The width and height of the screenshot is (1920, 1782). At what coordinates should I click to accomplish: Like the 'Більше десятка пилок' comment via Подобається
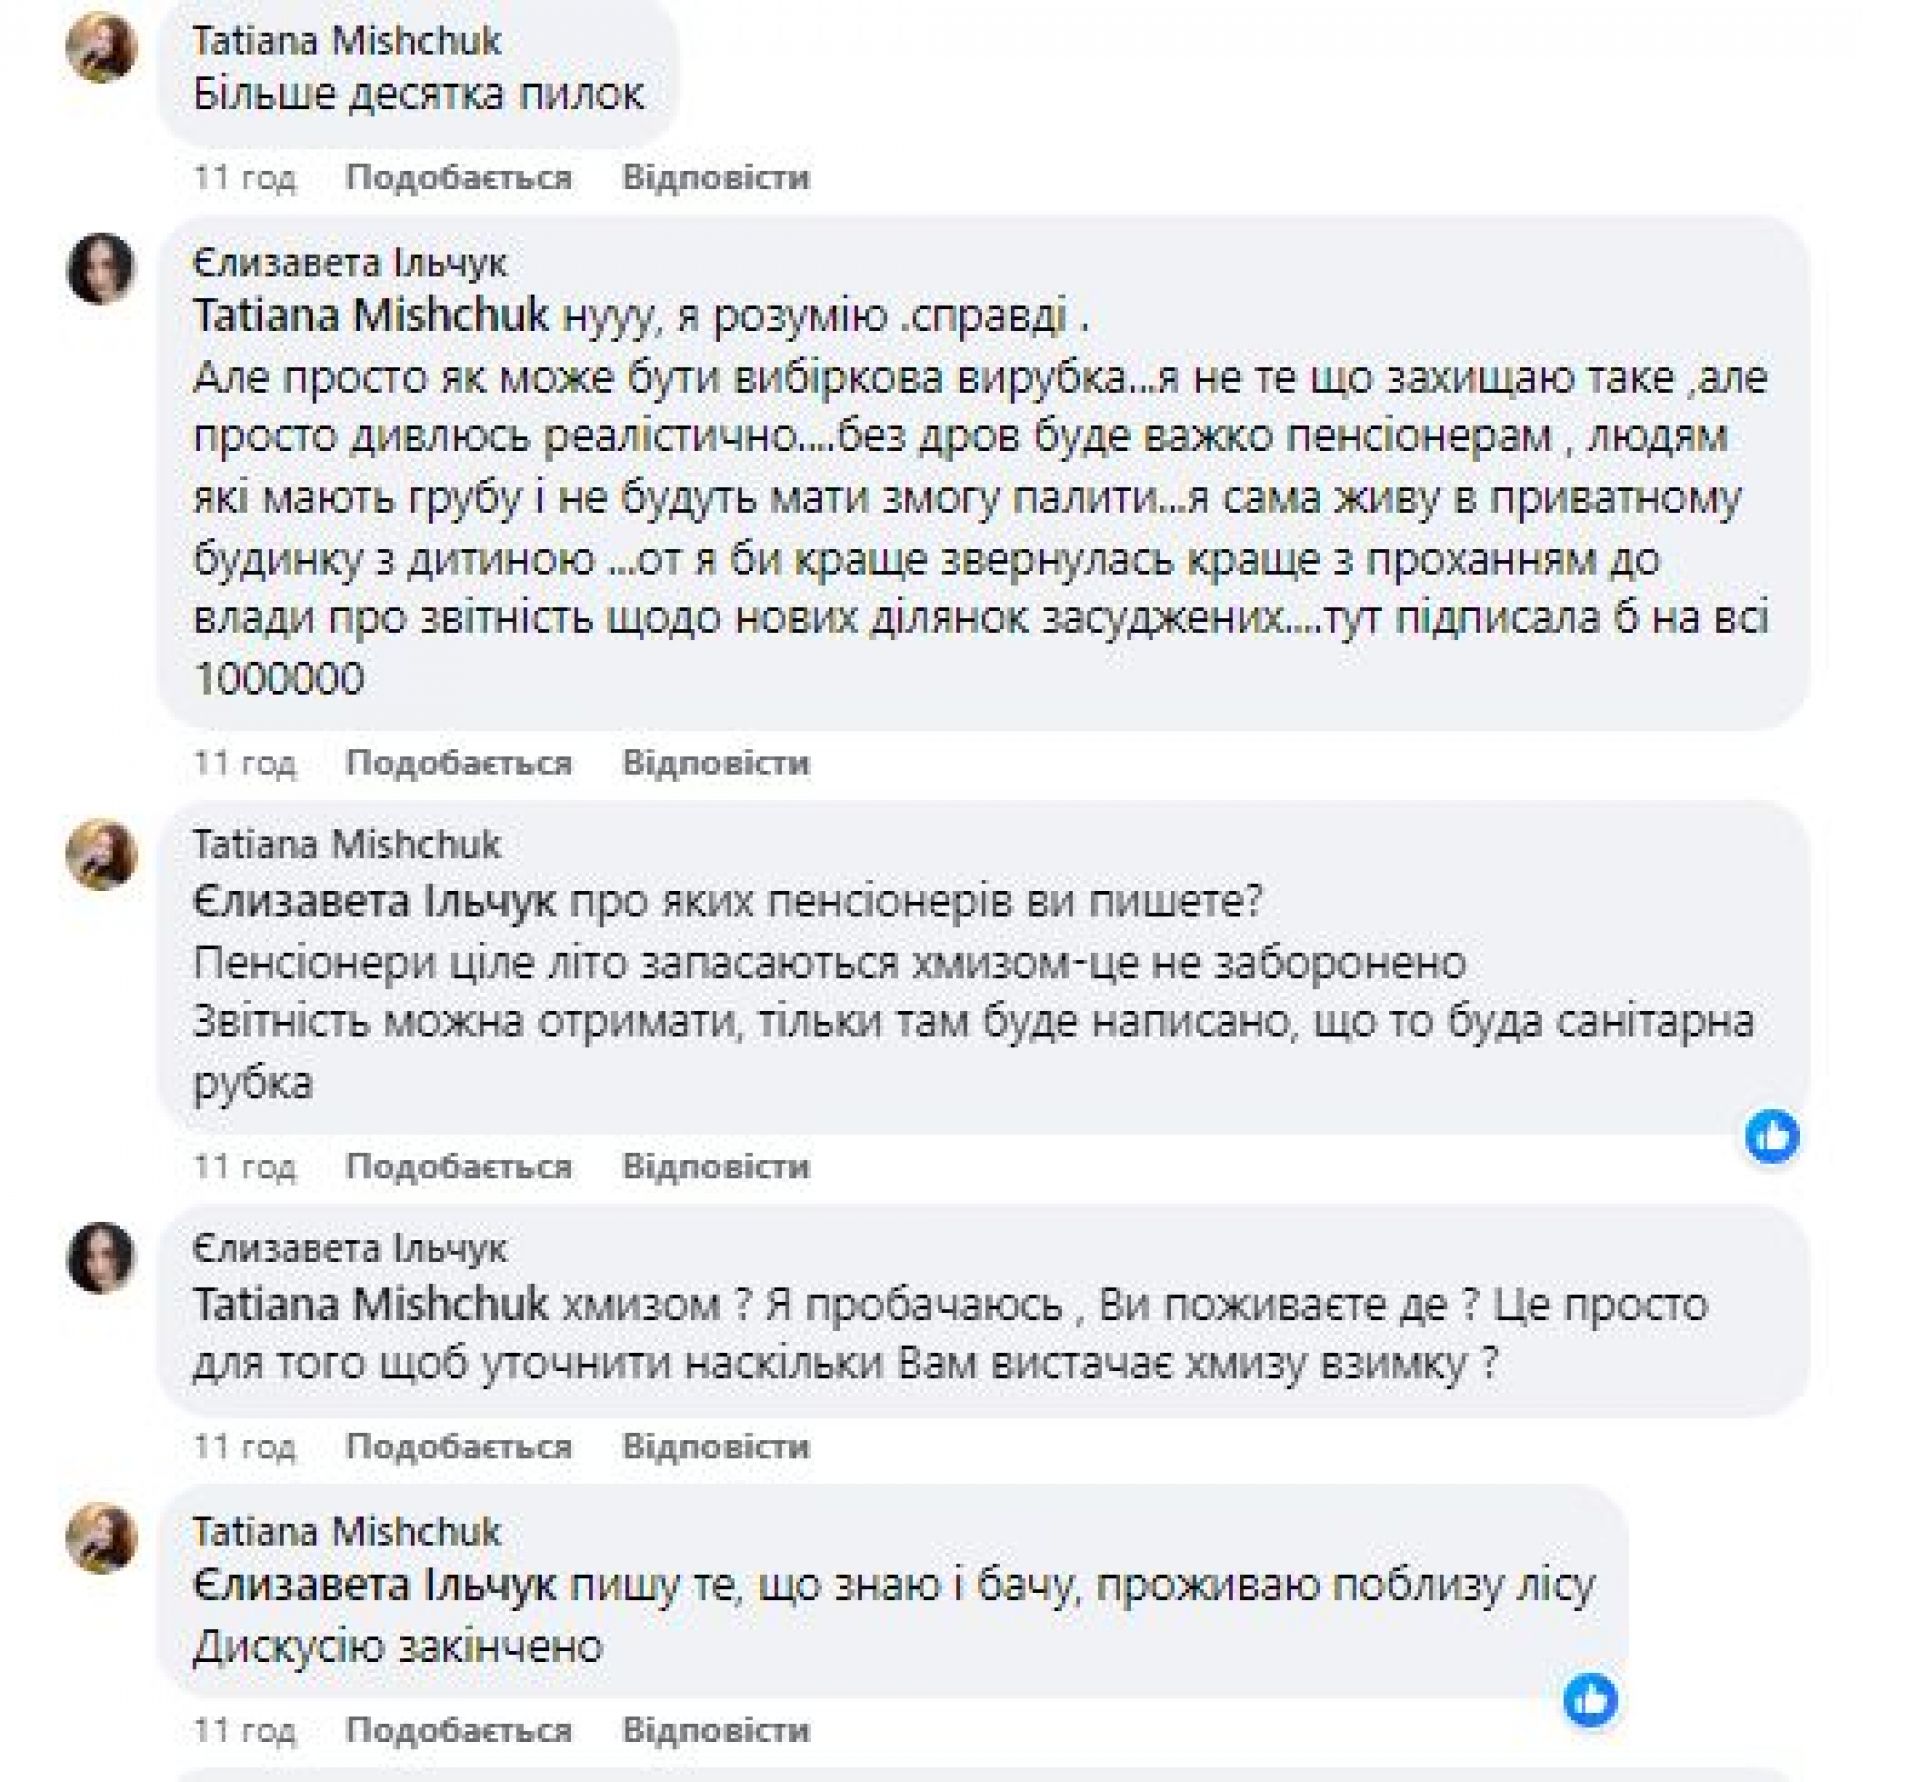pos(459,178)
